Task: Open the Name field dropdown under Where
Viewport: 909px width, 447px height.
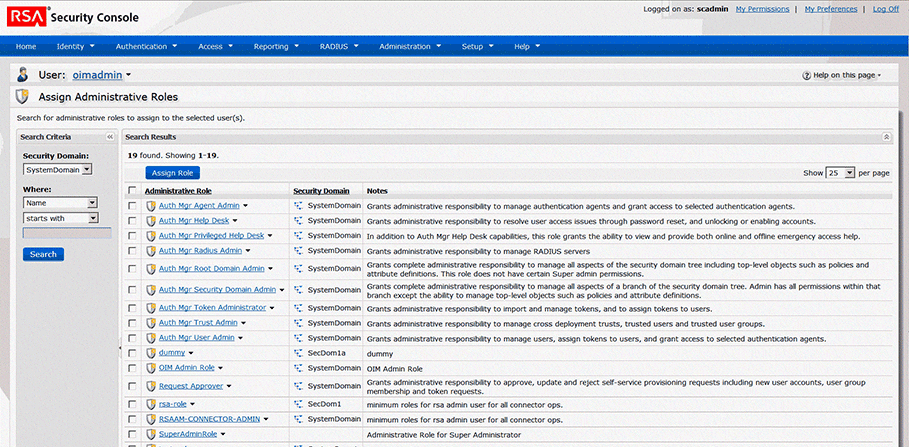Action: coord(60,203)
